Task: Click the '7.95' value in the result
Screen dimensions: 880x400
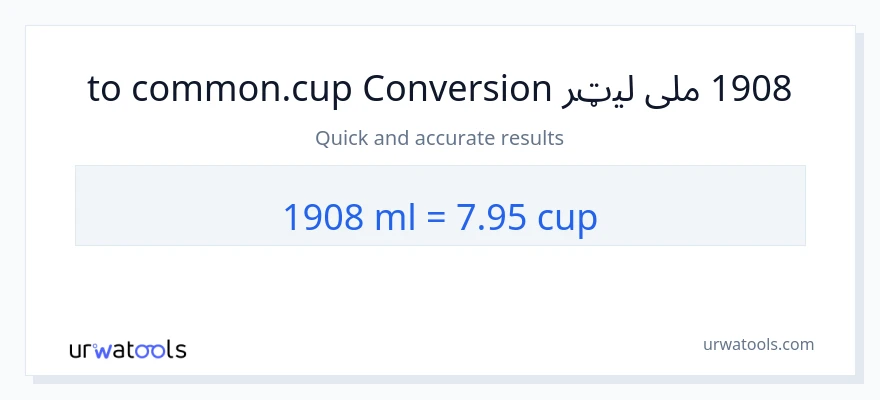Action: [492, 216]
